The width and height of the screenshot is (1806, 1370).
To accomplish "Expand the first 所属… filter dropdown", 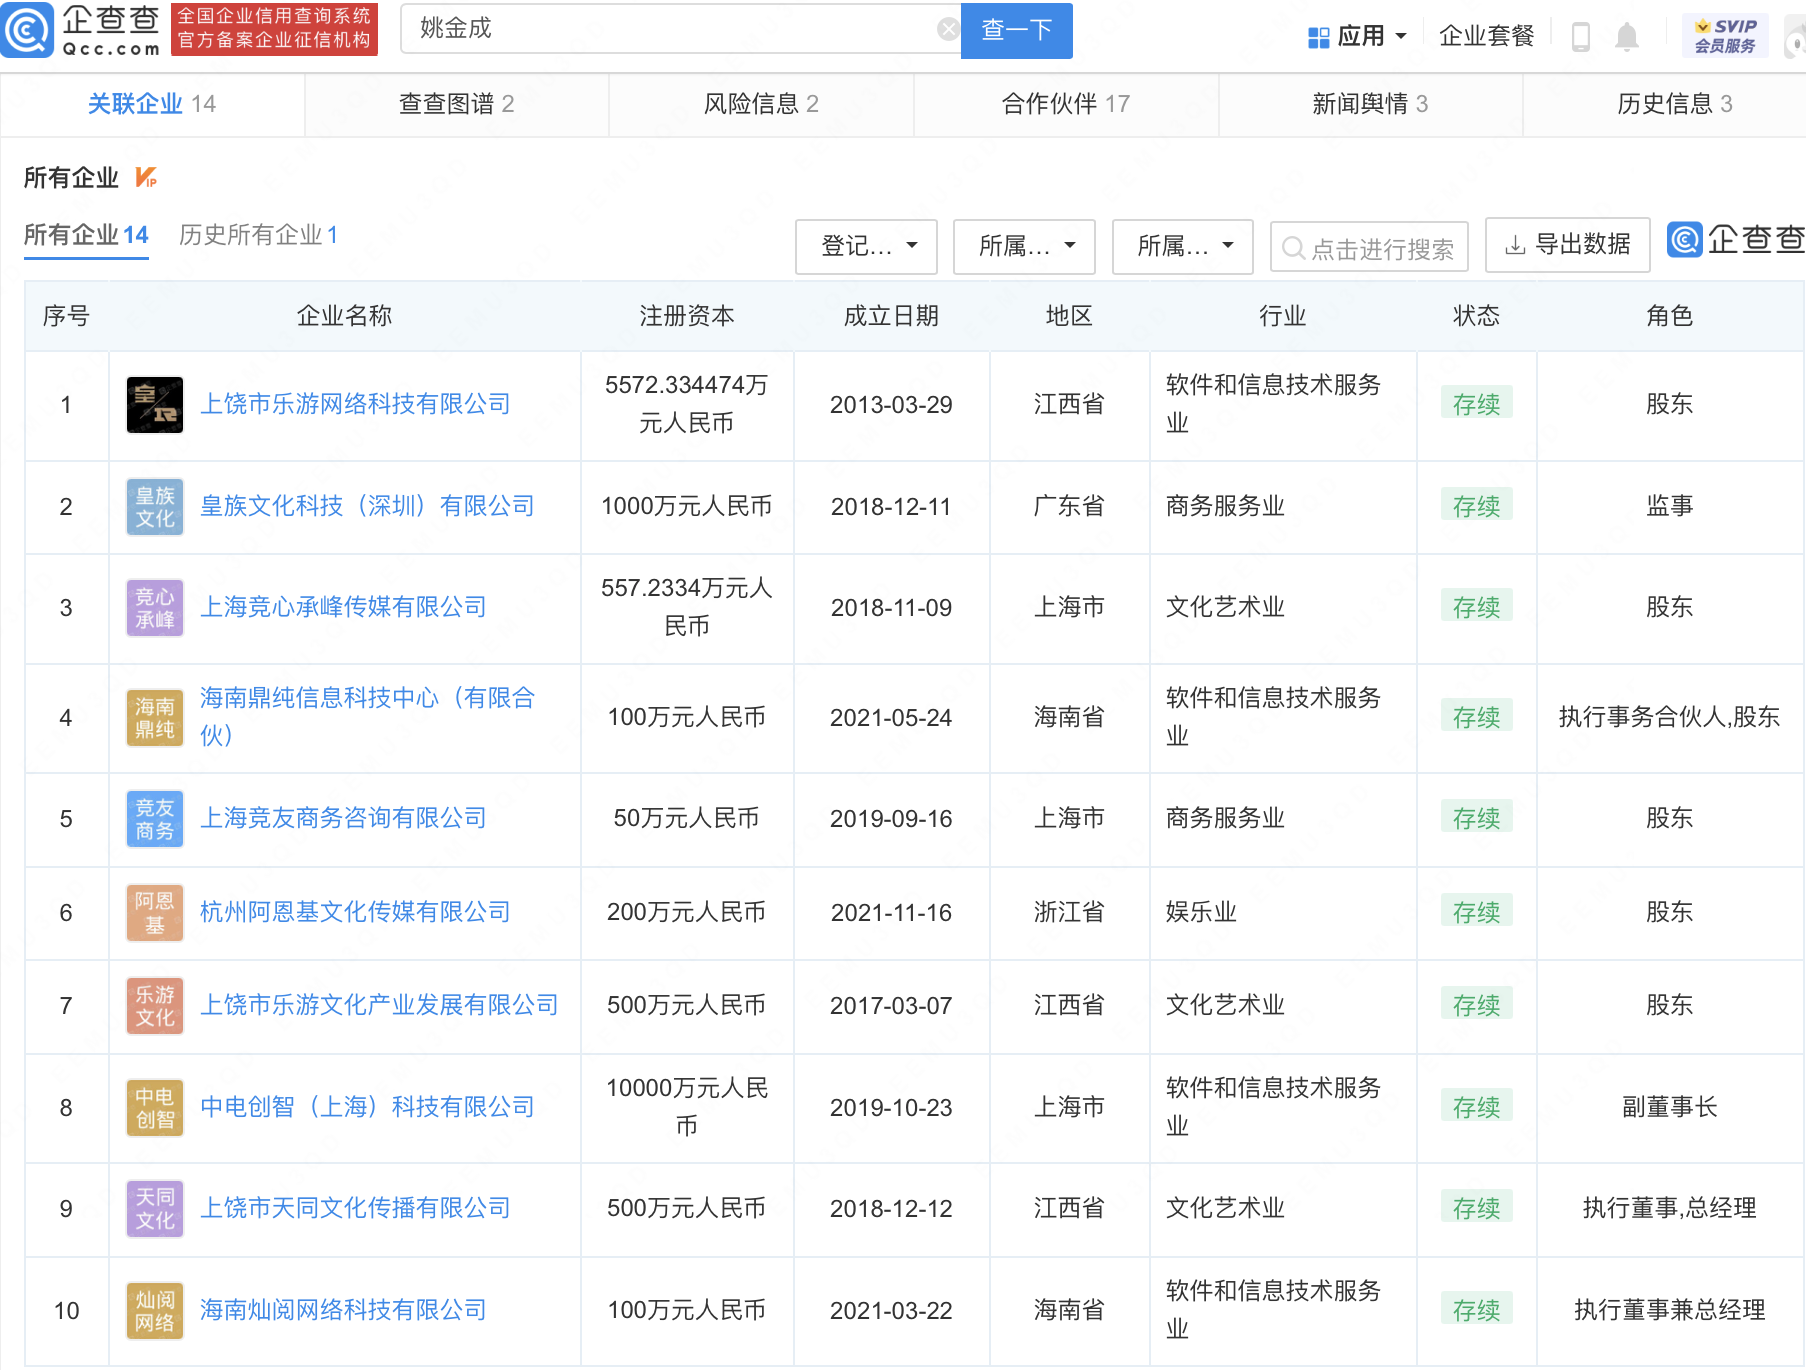I will pyautogui.click(x=1024, y=246).
